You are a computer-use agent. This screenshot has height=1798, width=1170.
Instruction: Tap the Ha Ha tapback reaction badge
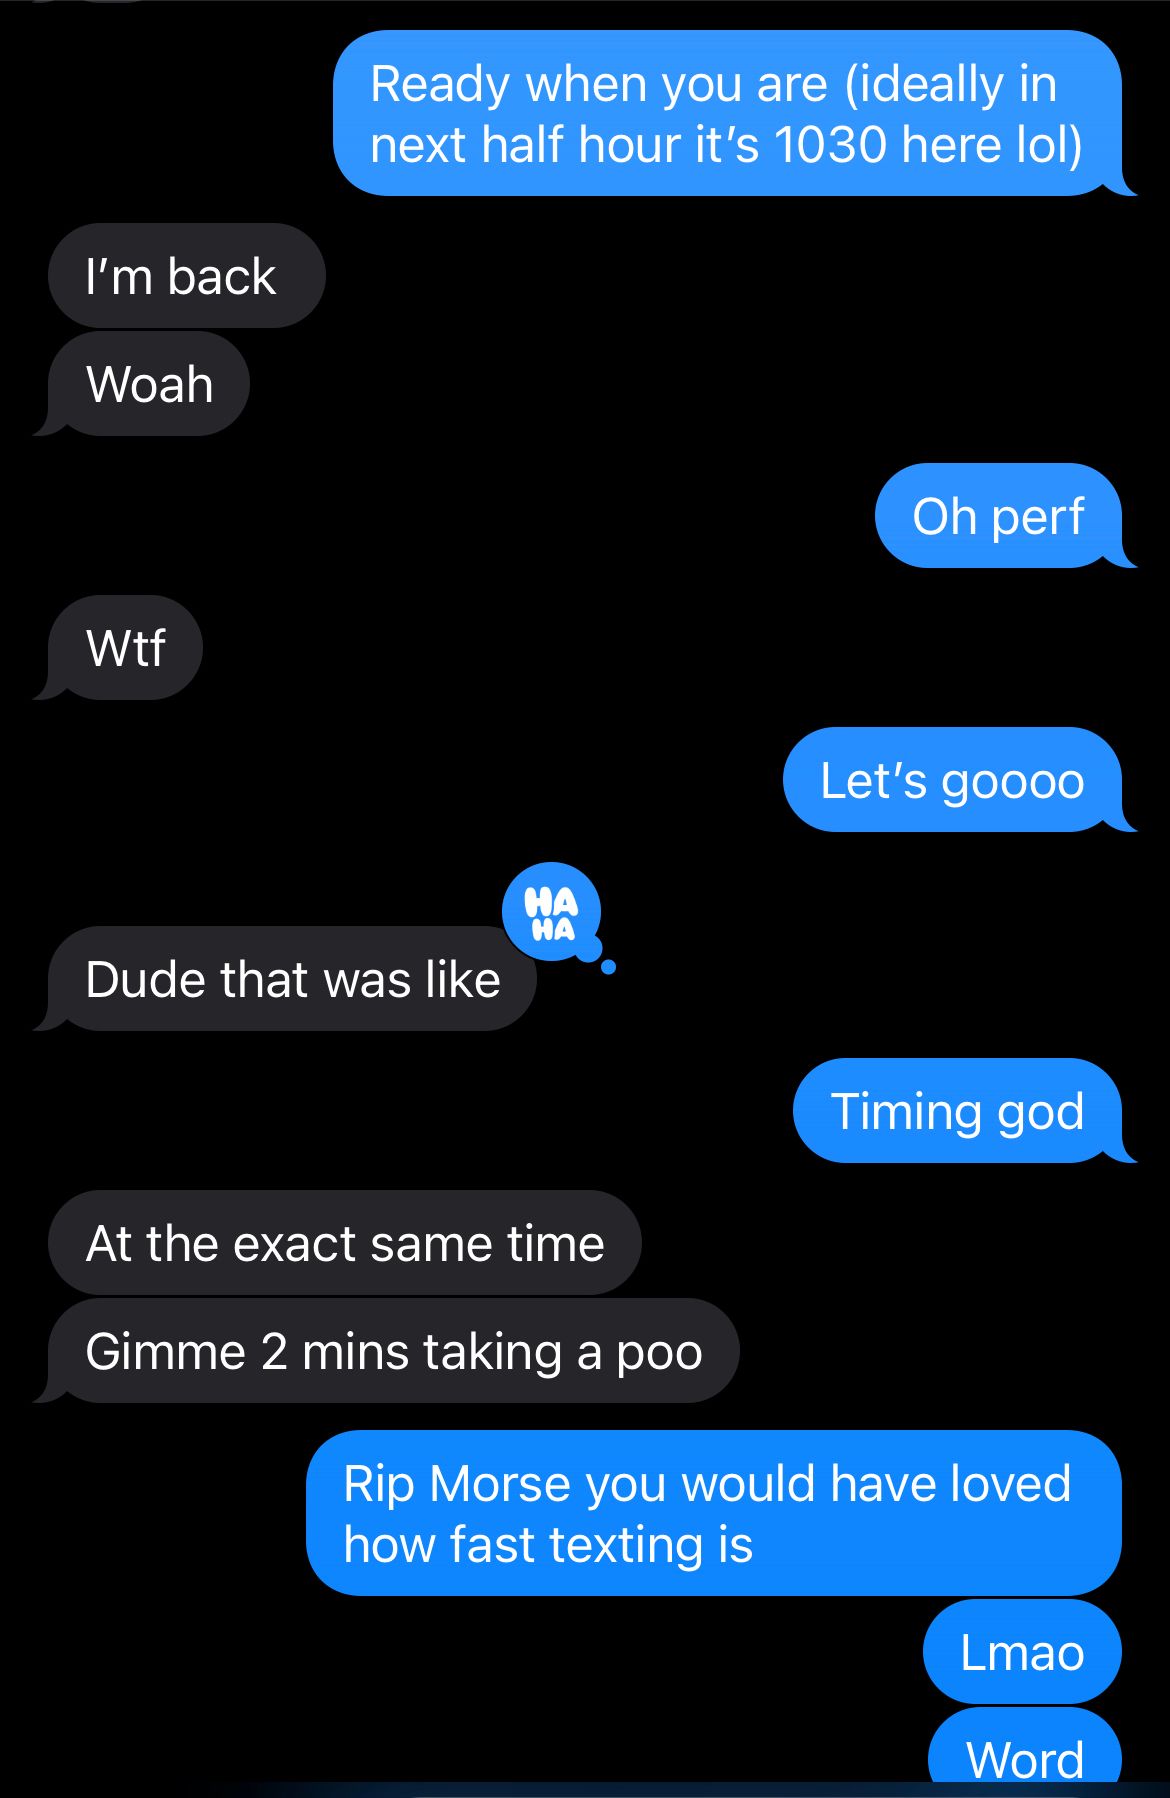click(x=552, y=912)
